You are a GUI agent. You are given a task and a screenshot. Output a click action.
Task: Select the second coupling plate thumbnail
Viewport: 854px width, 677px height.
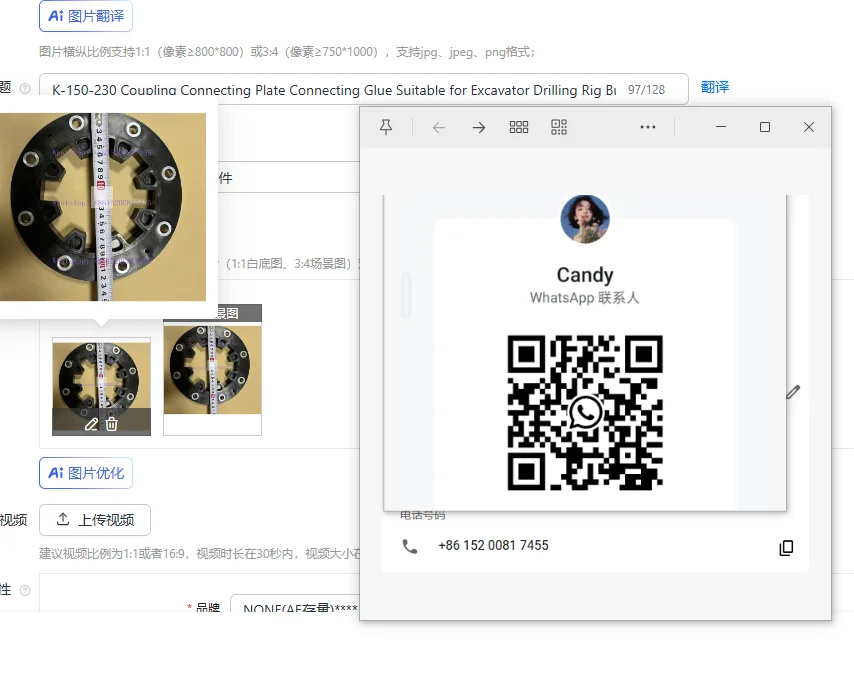pyautogui.click(x=212, y=370)
